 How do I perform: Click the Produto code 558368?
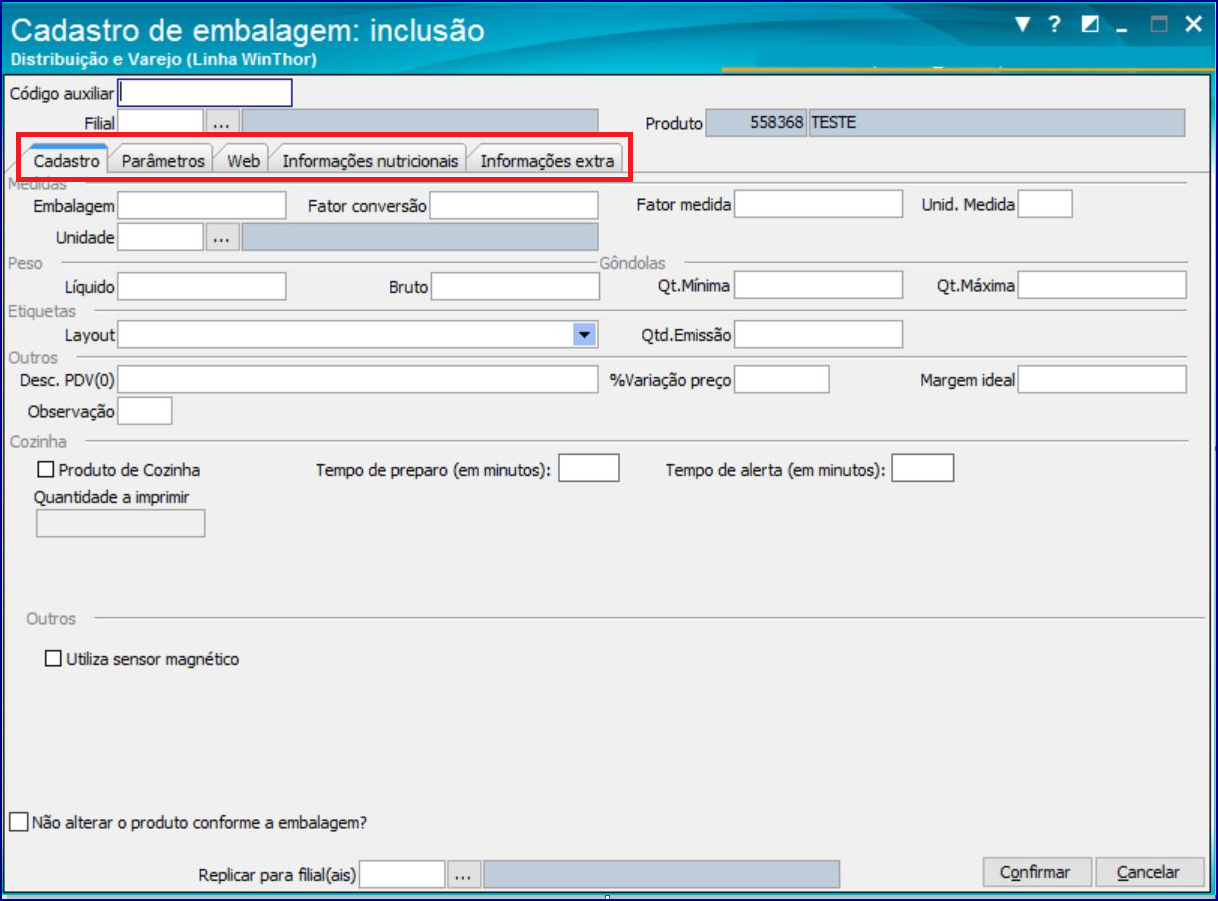click(x=756, y=123)
